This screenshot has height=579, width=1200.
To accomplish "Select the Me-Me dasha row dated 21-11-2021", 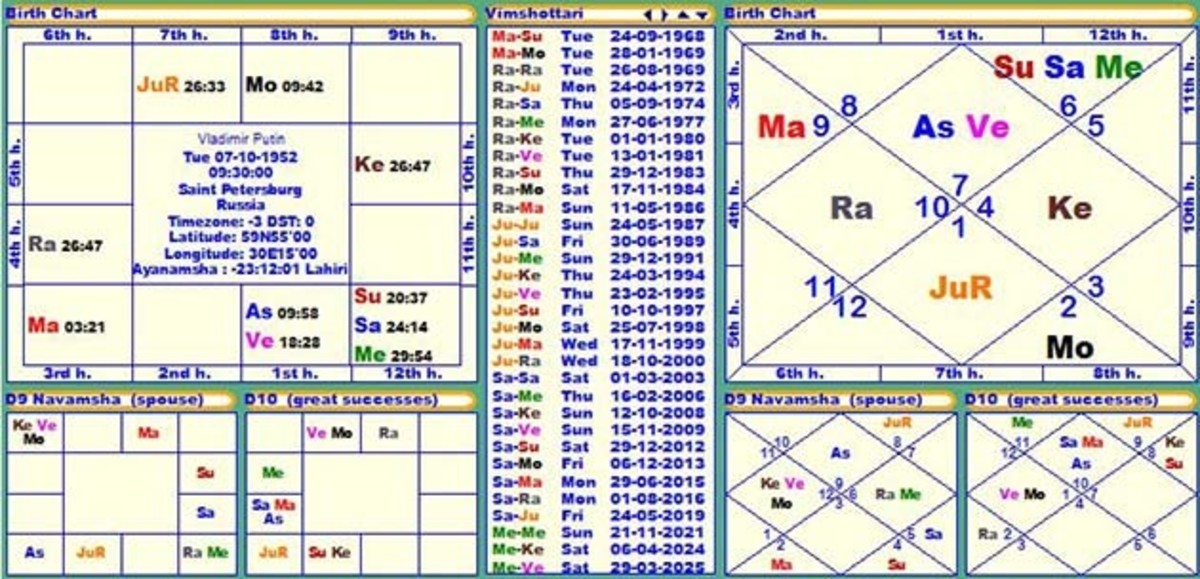I will point(560,533).
